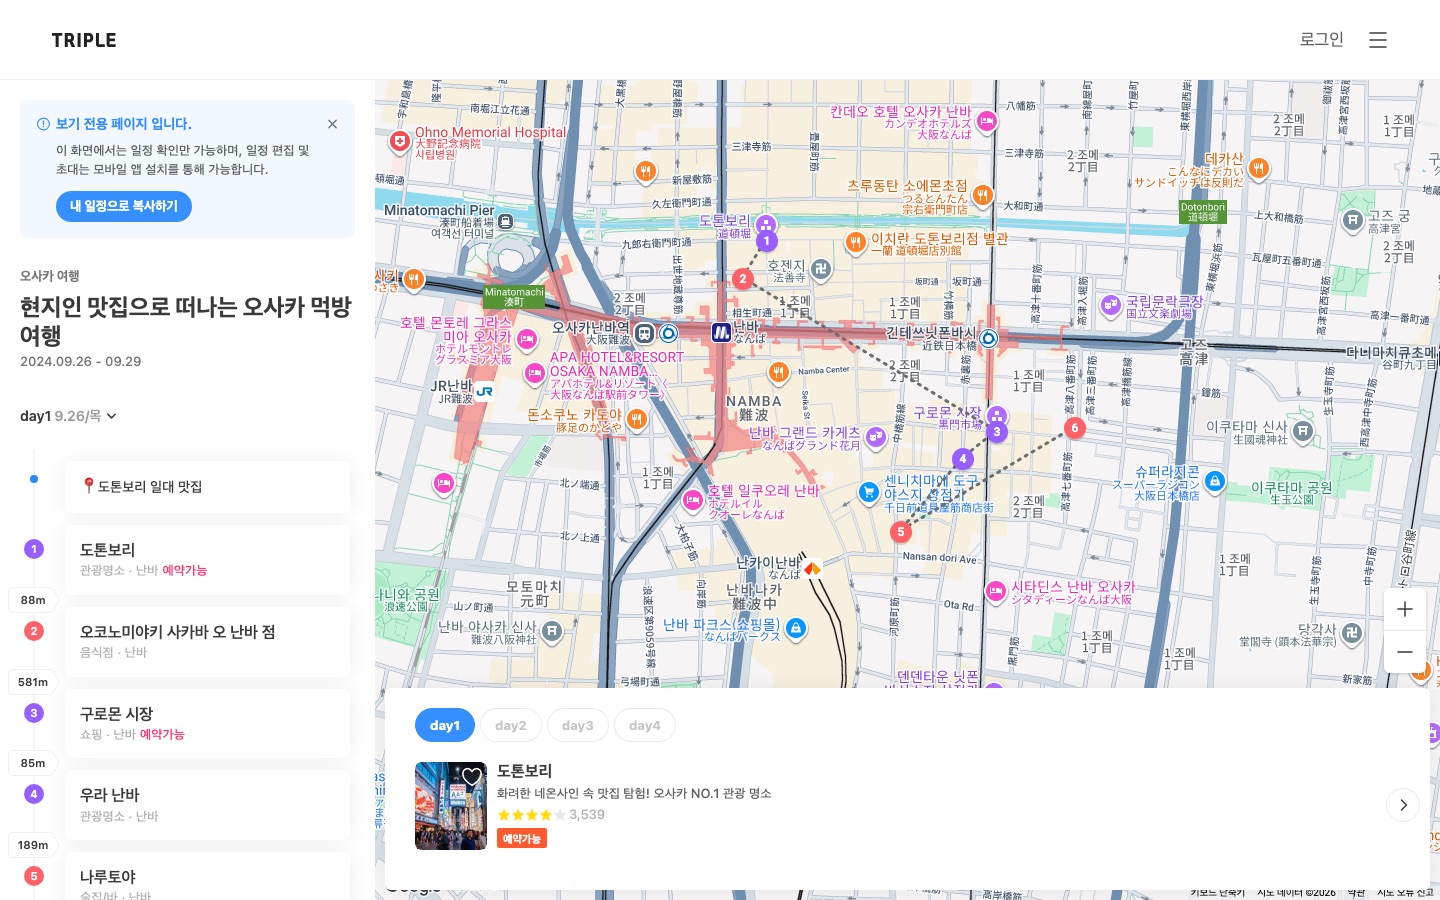Expand the day1 9.26/목 date dropdown
The width and height of the screenshot is (1440, 900).
[x=68, y=416]
